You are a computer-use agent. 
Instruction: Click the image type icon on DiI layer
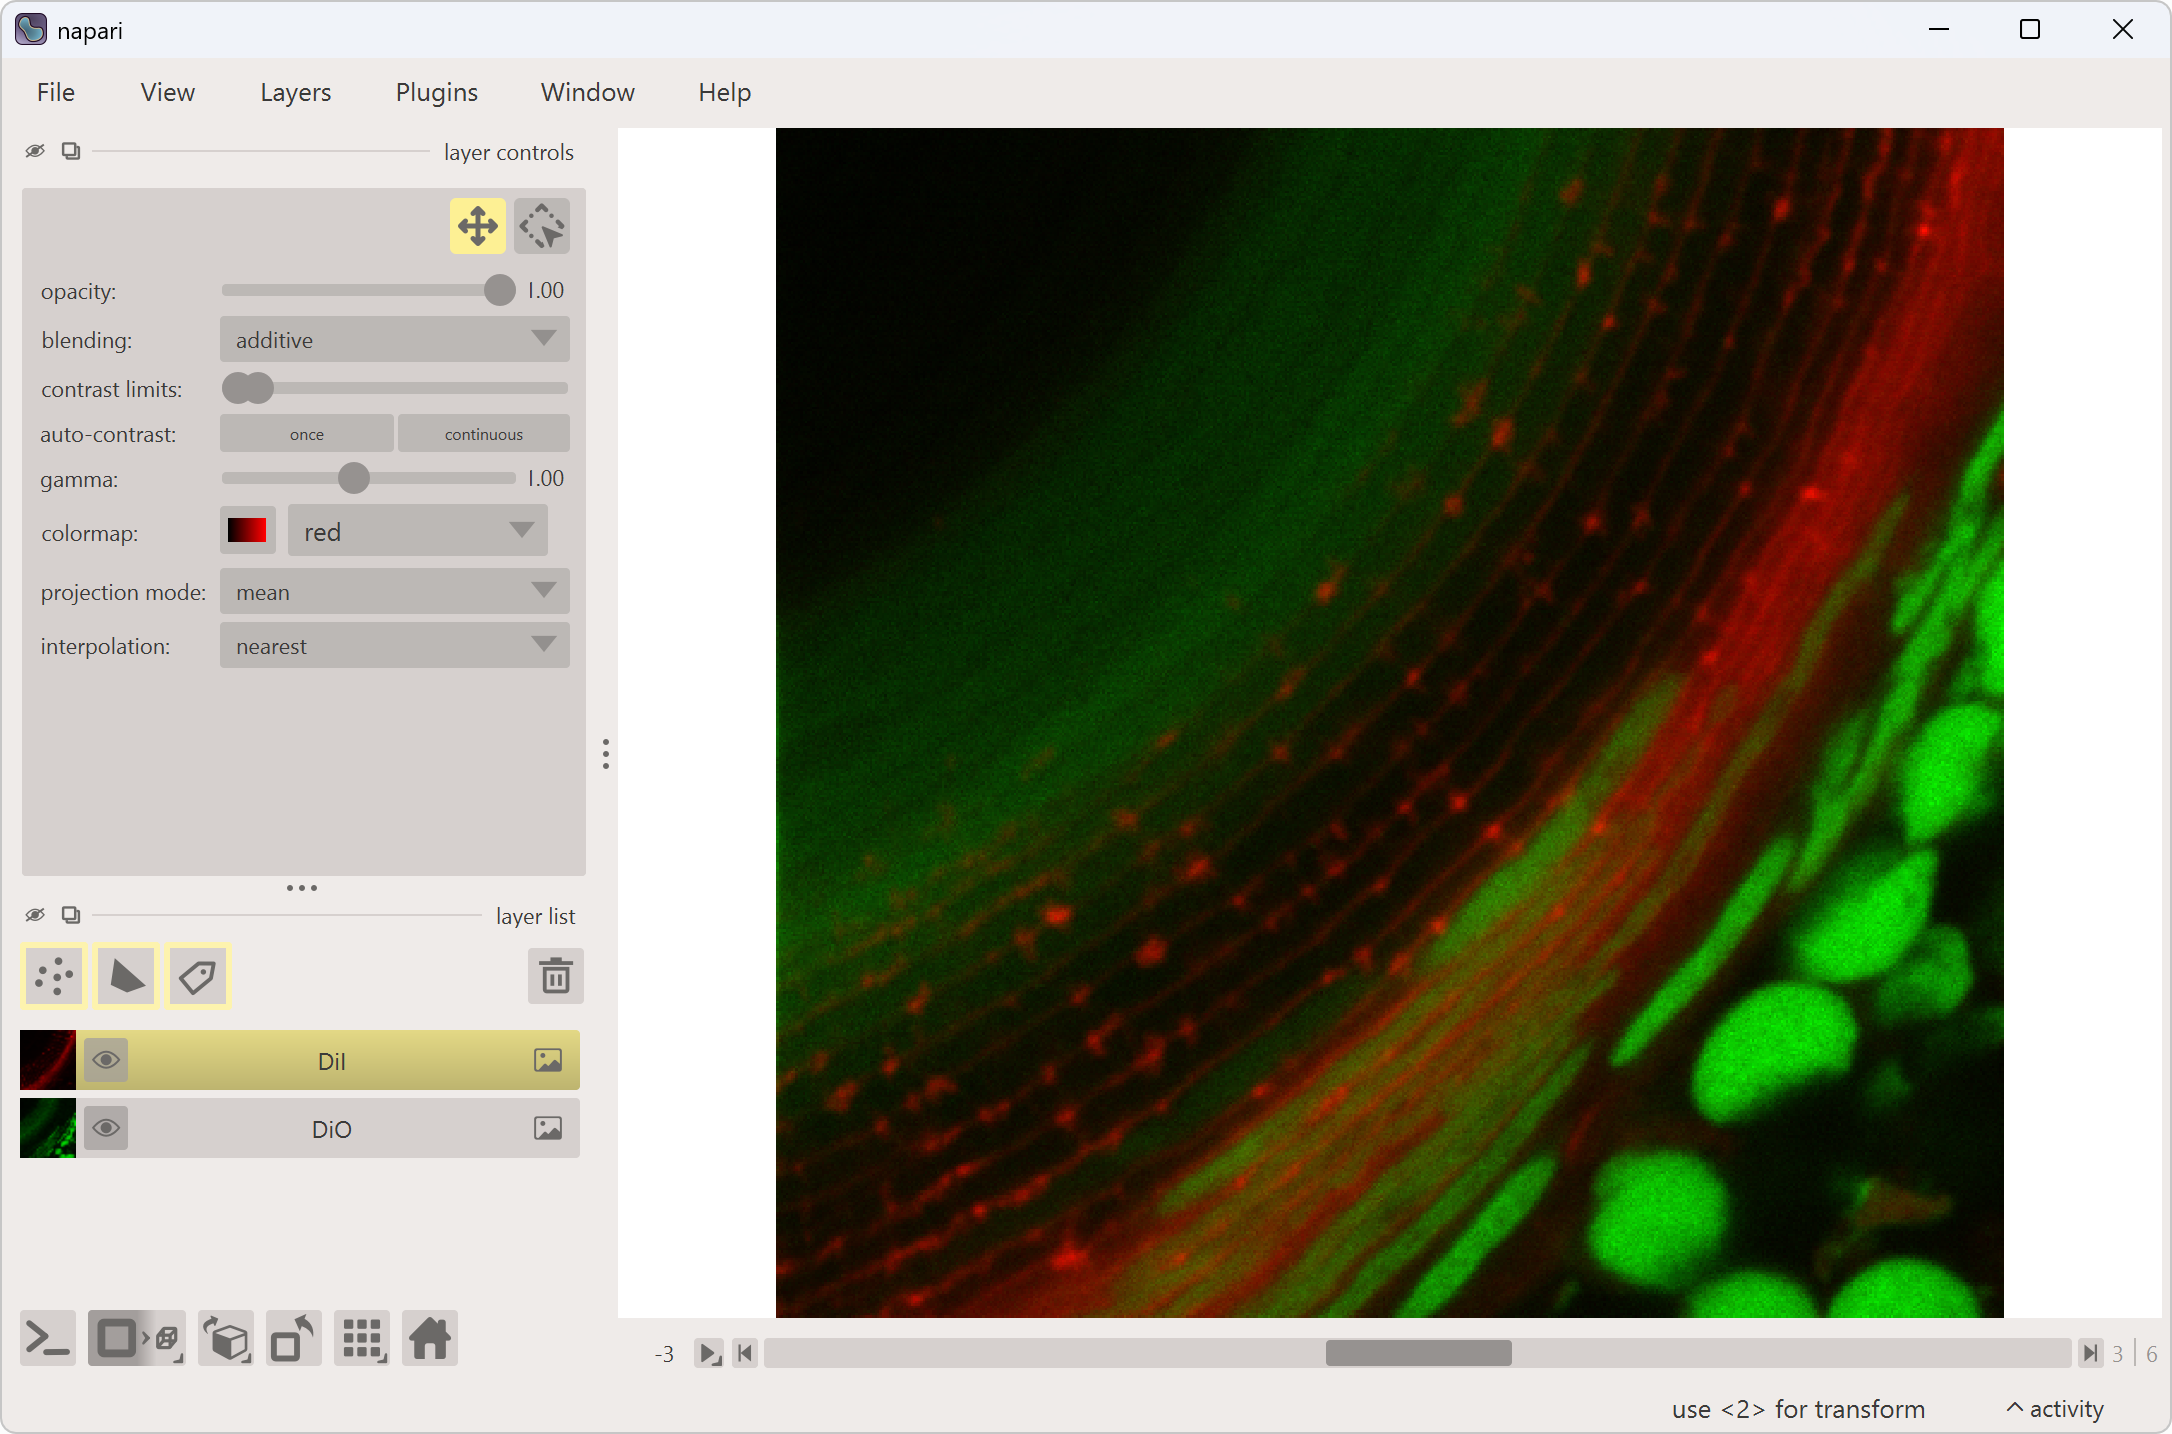[x=548, y=1060]
